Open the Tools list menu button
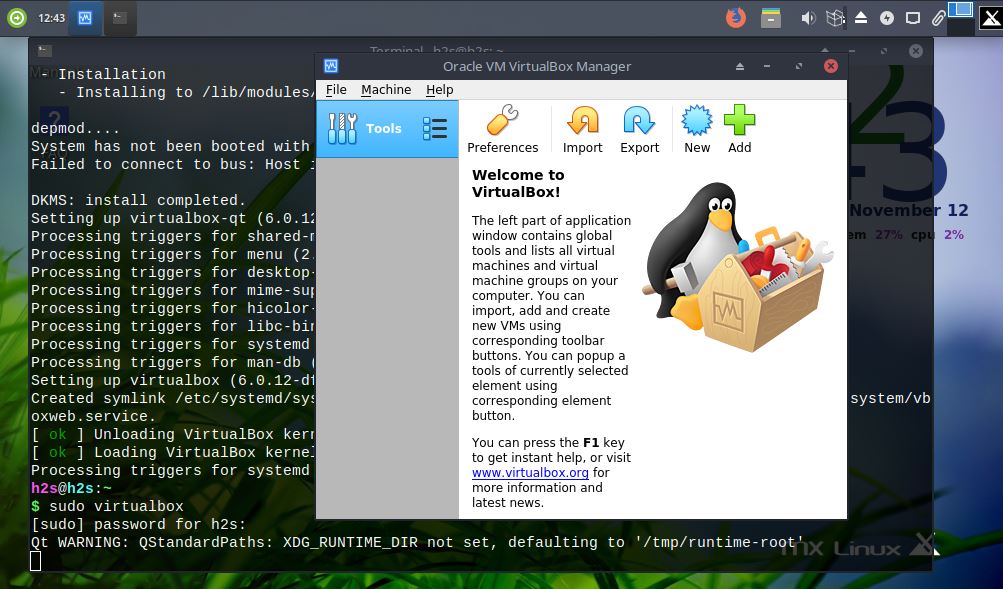Viewport: 1003px width, 589px height. 435,129
